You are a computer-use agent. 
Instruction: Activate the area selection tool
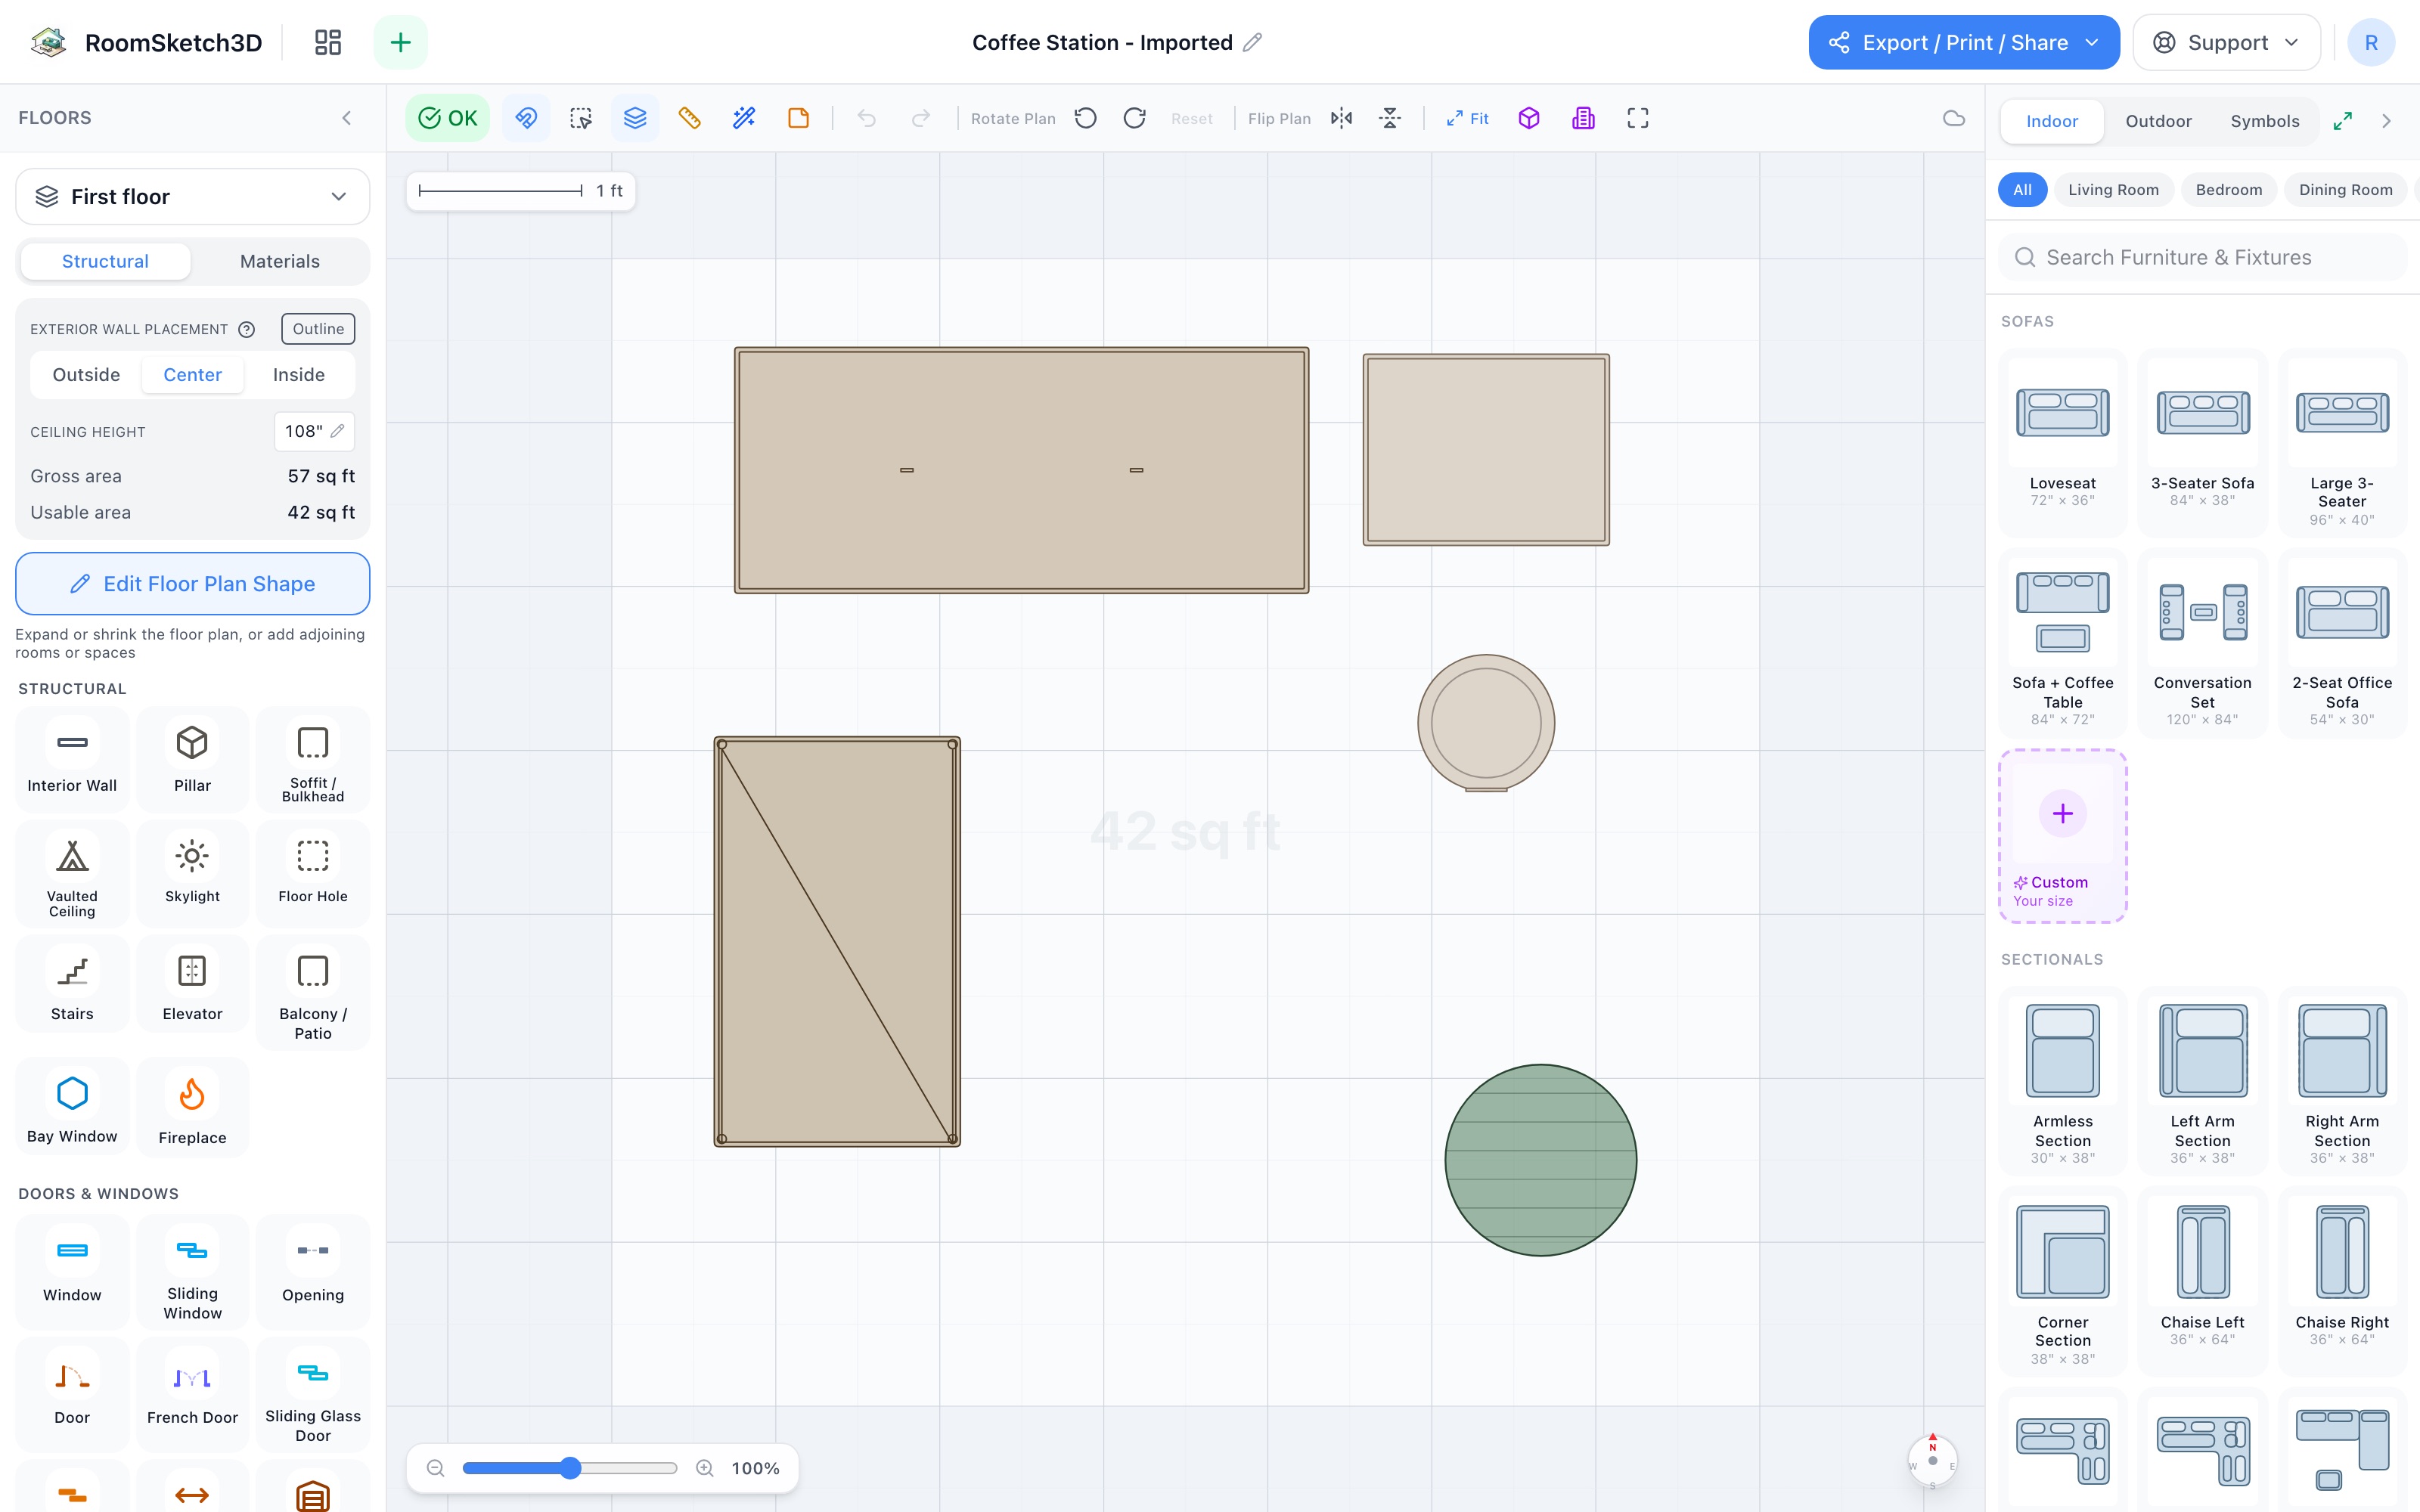click(581, 118)
